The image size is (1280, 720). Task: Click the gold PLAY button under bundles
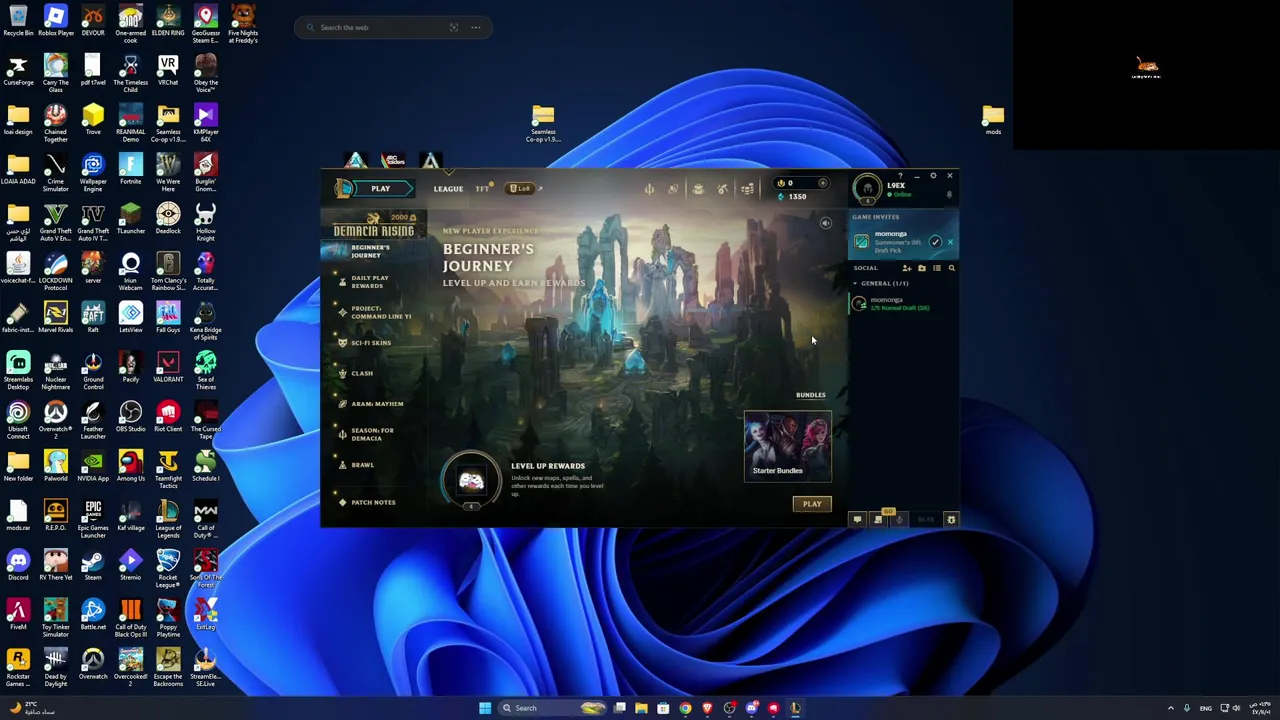point(811,504)
